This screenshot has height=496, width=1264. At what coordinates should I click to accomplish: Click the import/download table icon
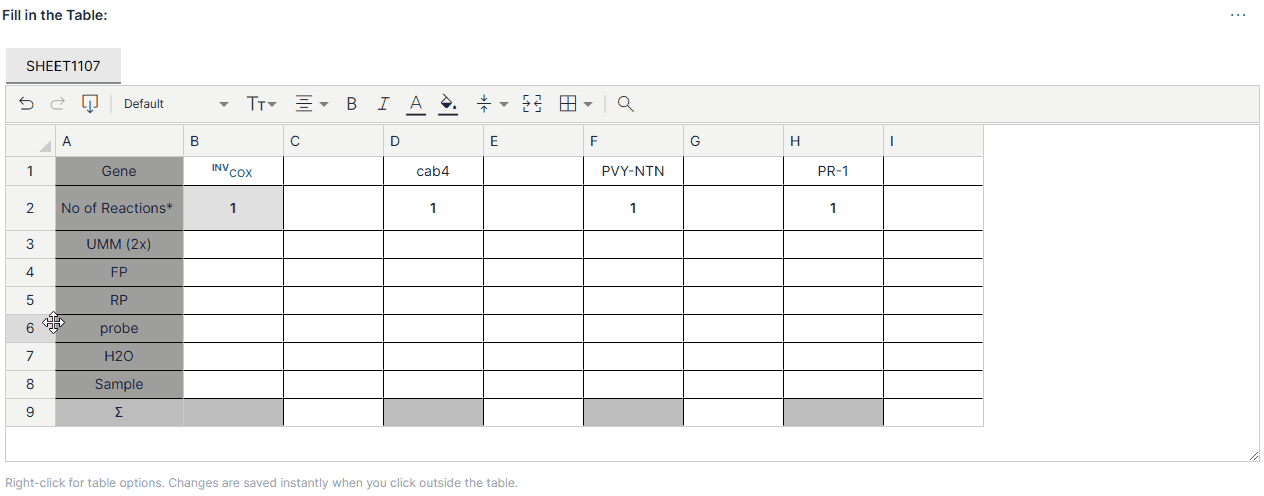click(x=90, y=104)
